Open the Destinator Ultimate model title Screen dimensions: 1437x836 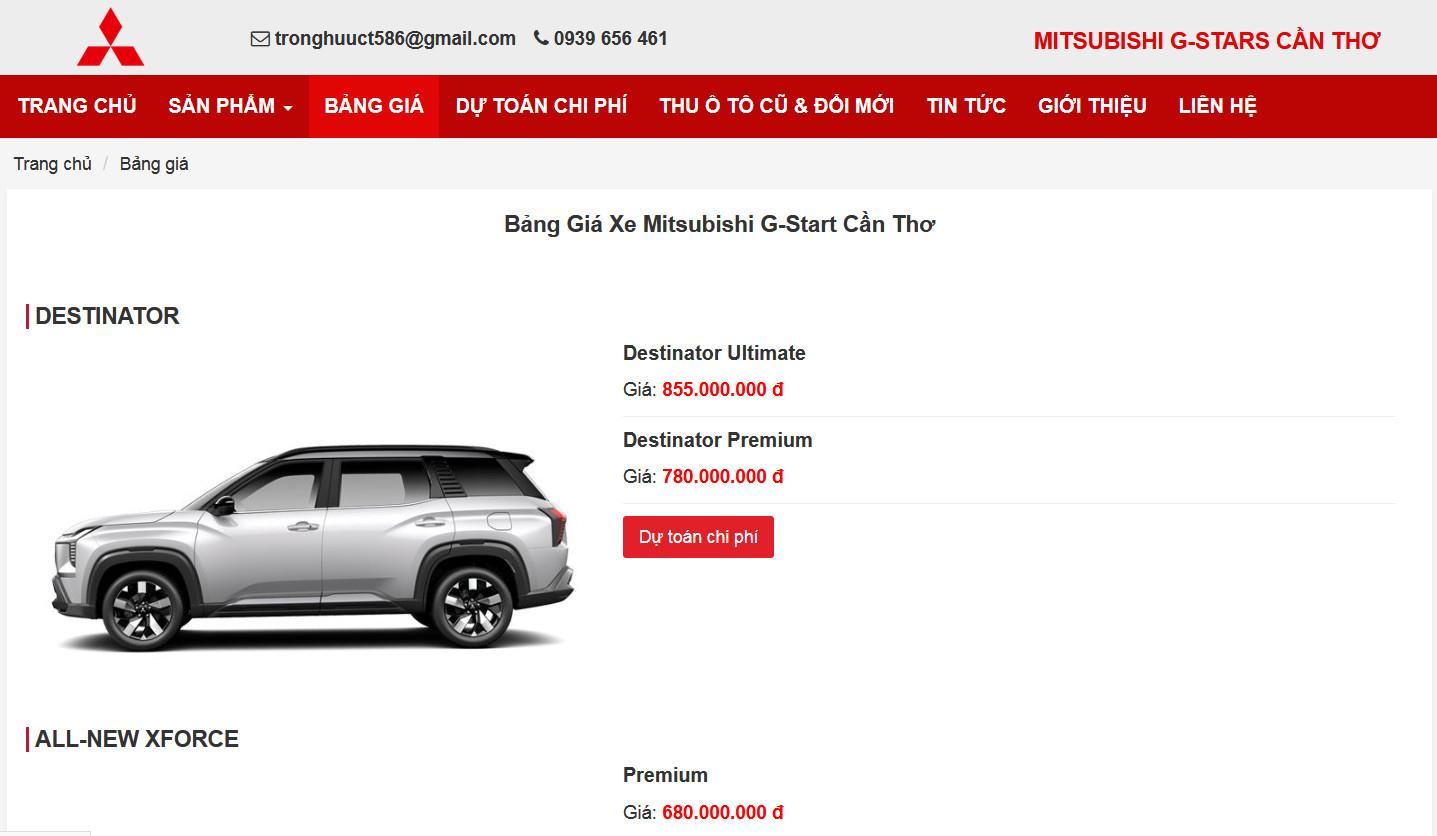714,353
